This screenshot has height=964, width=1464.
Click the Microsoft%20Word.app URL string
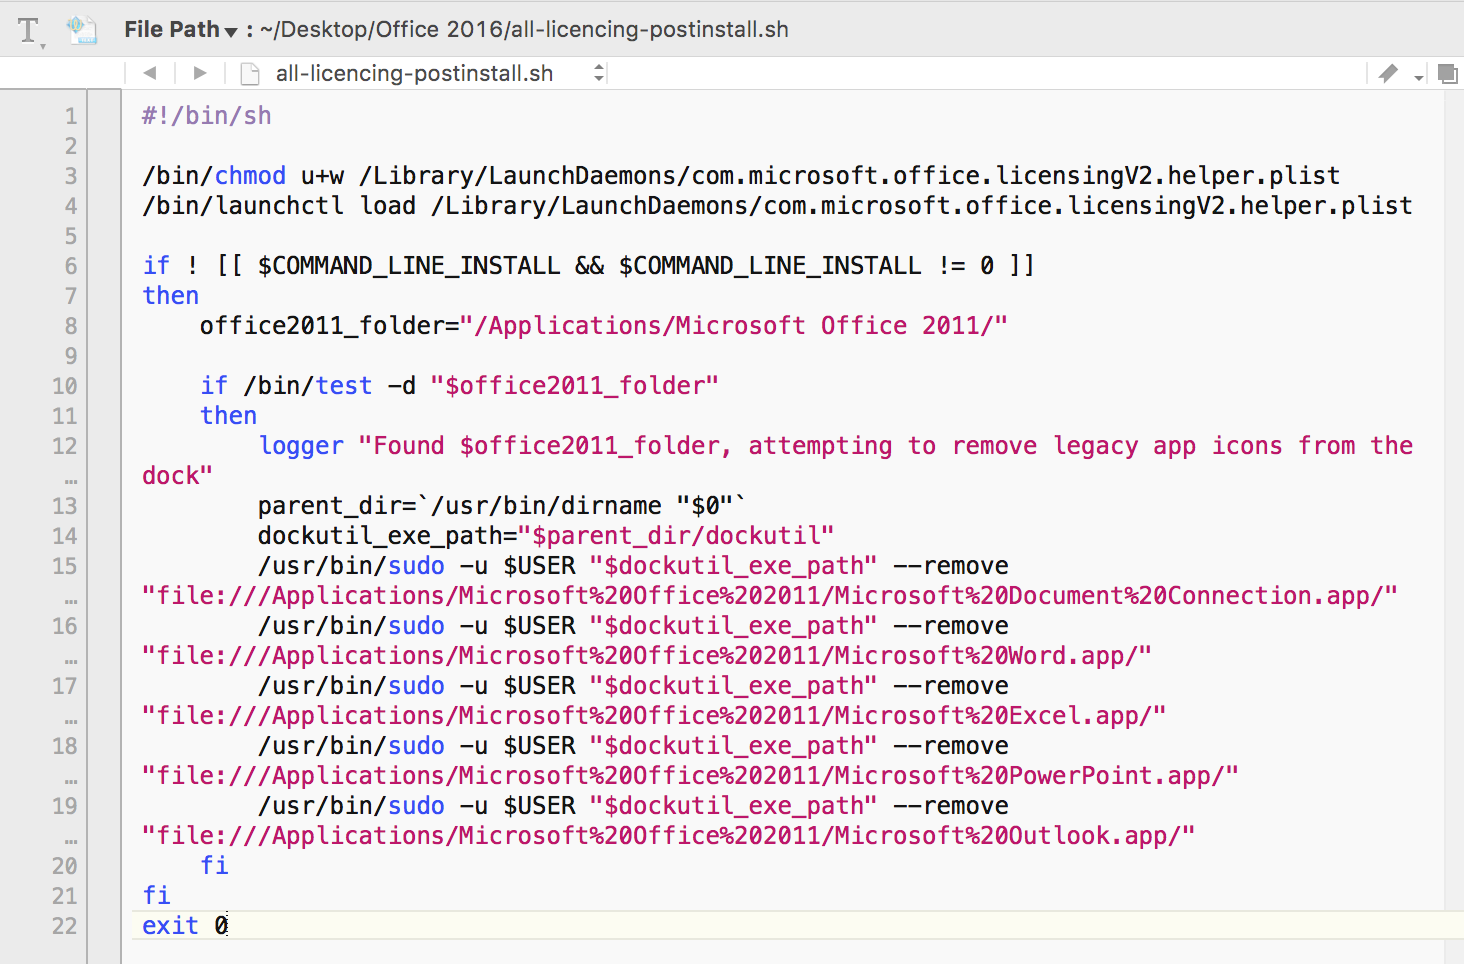pyautogui.click(x=647, y=656)
